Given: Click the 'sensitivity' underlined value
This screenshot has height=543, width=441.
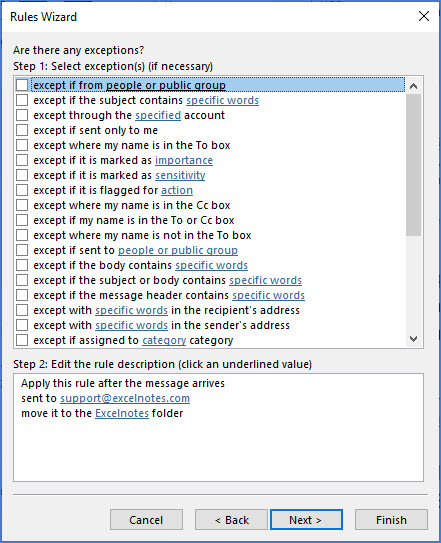Looking at the screenshot, I should (x=180, y=175).
